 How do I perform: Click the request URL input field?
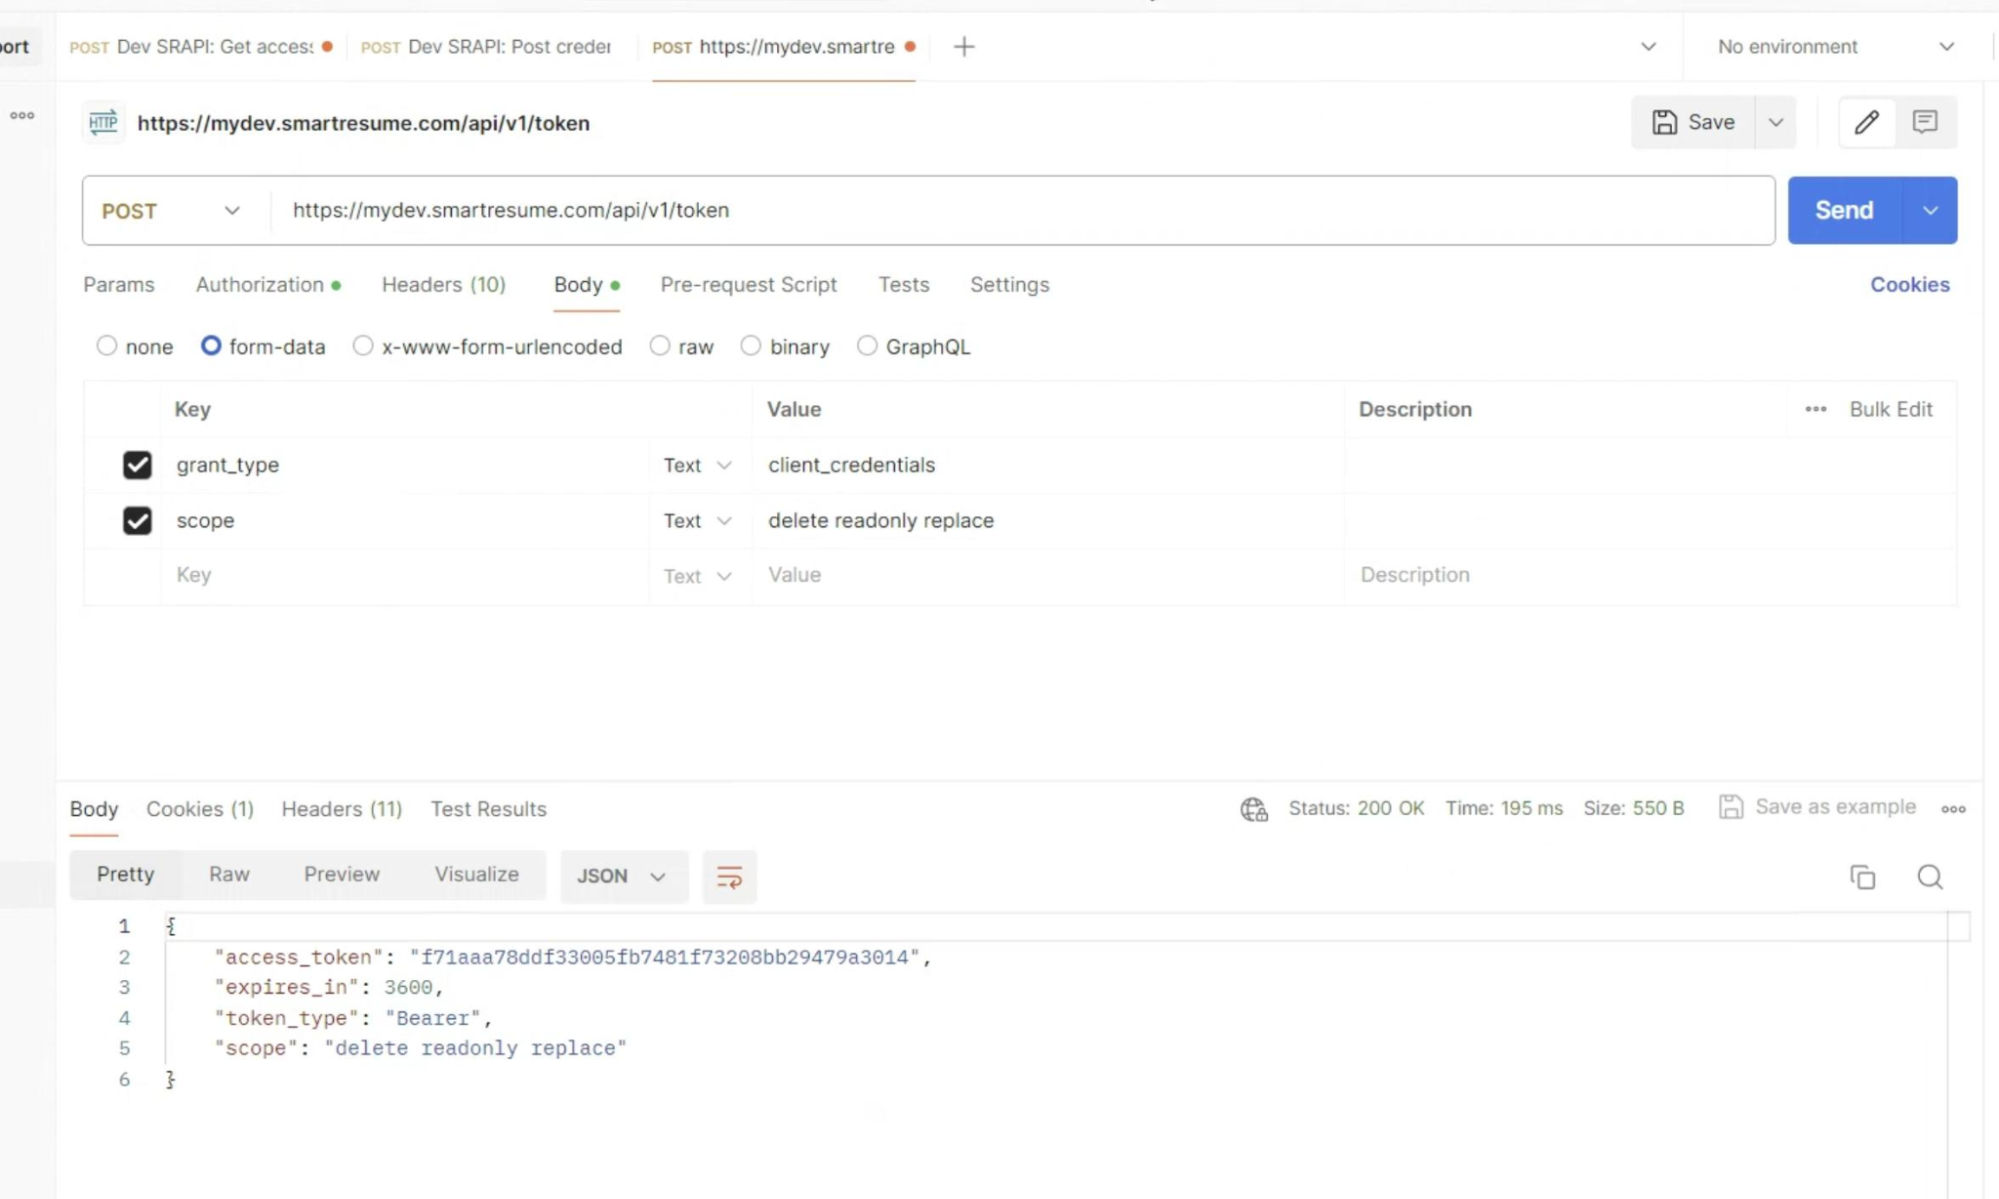tap(1020, 211)
